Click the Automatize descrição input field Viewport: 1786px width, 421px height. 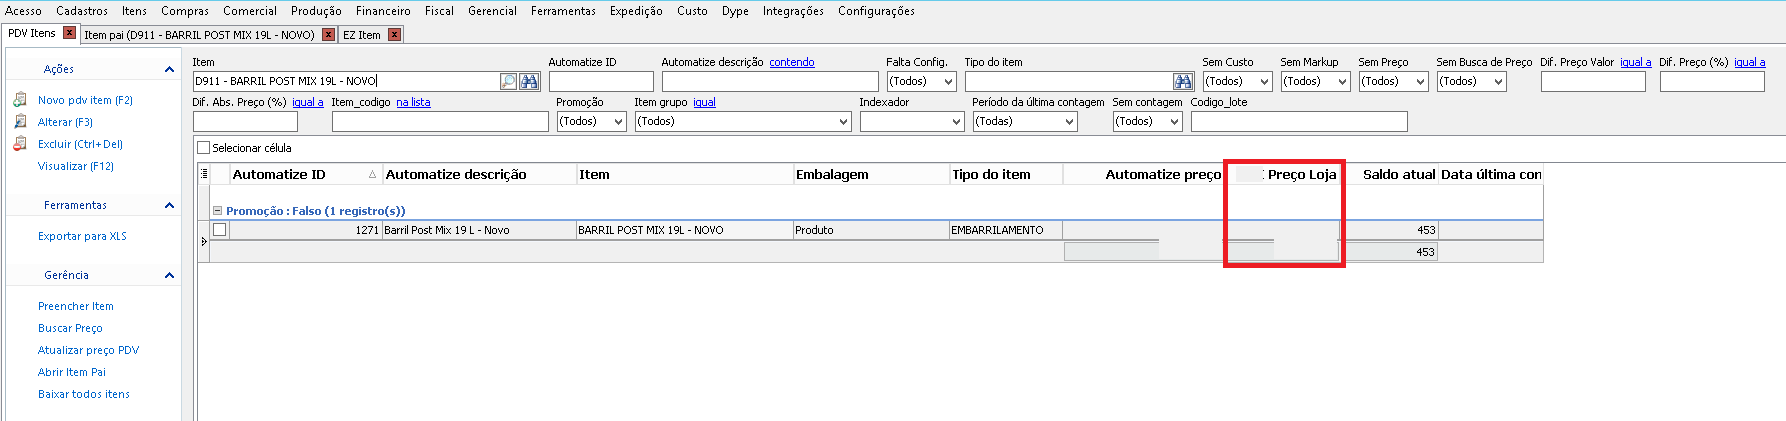coord(770,81)
